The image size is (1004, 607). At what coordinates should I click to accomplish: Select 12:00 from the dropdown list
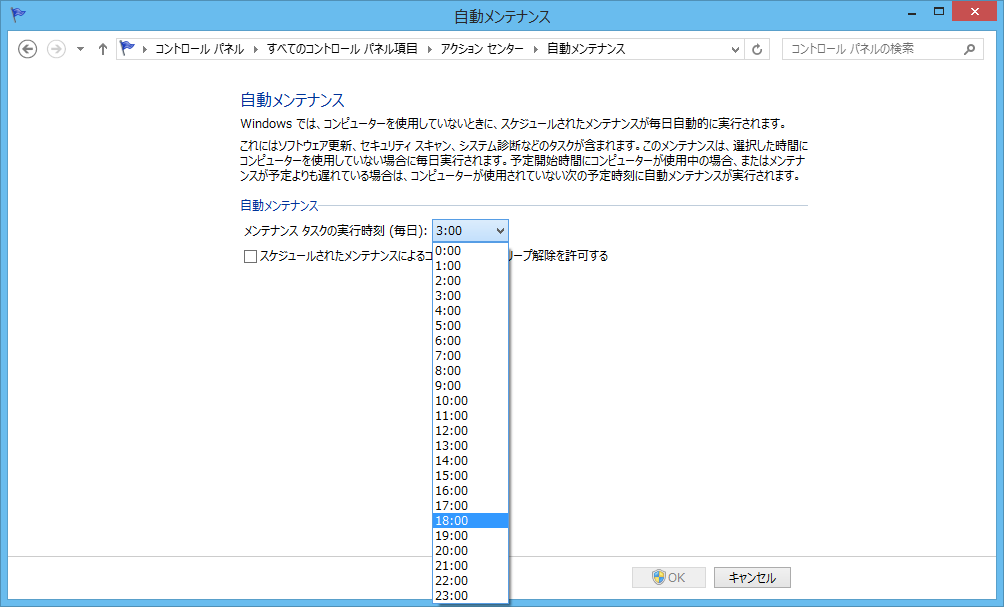click(x=471, y=430)
